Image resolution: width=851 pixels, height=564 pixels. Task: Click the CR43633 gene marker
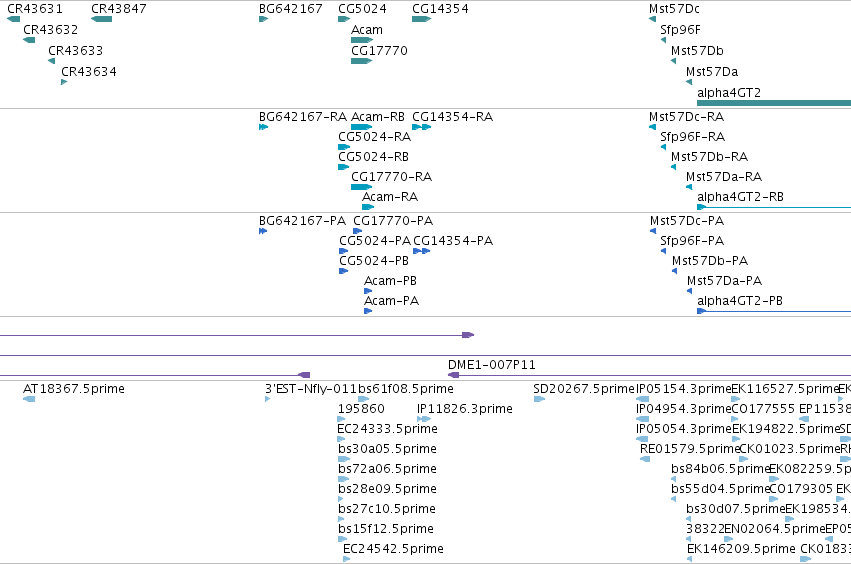[52, 61]
